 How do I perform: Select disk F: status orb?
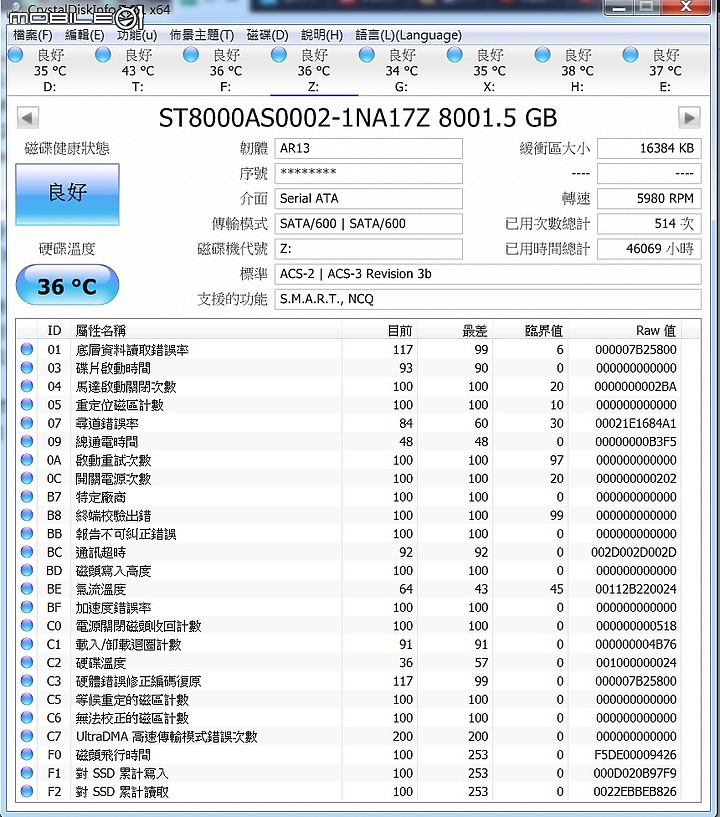(x=191, y=54)
